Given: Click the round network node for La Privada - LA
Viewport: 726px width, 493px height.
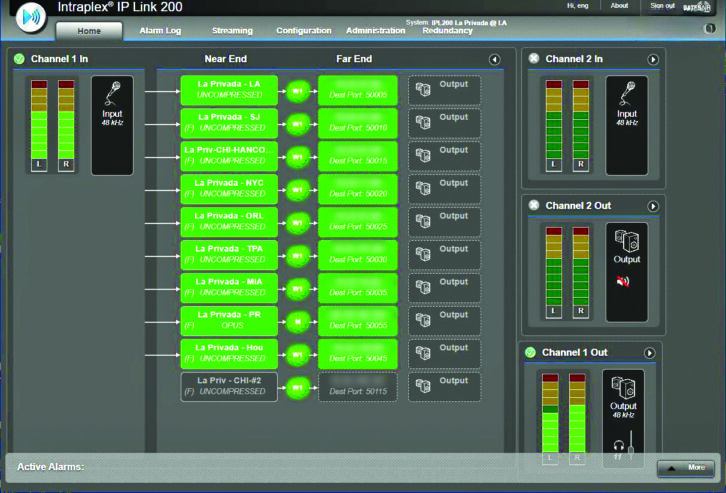Looking at the screenshot, I should (x=297, y=91).
